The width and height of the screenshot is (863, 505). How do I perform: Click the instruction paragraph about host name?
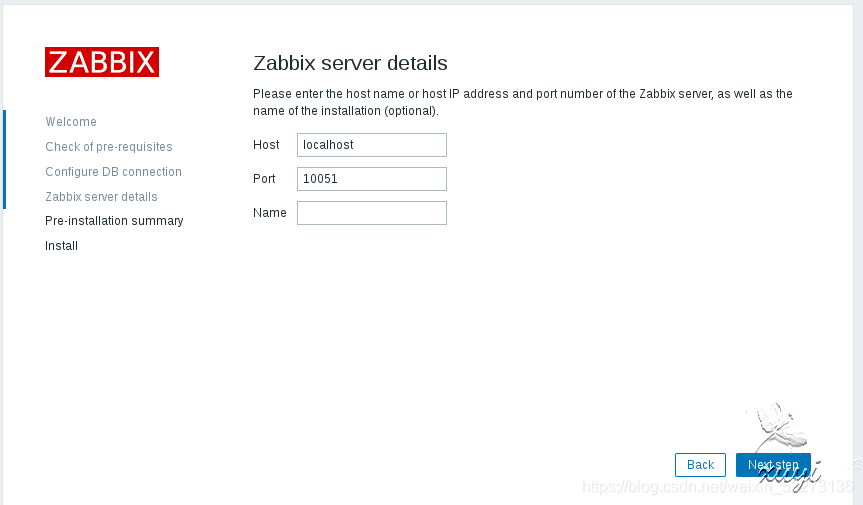pos(523,102)
